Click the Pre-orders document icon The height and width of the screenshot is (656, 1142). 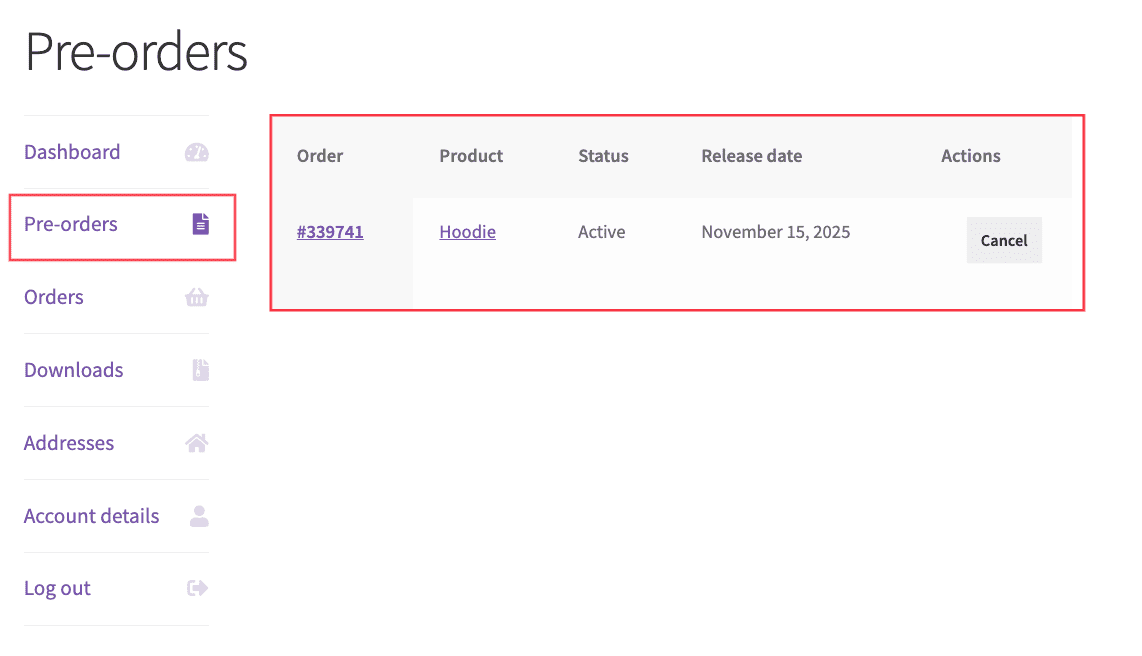tap(201, 224)
